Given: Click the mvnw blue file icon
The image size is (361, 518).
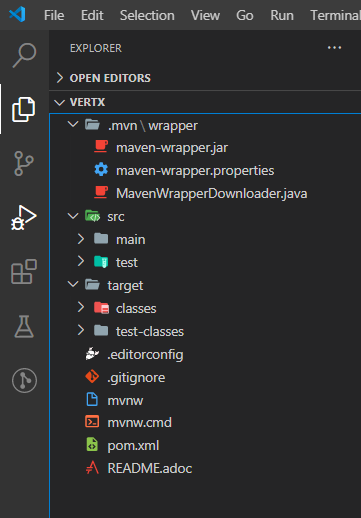Looking at the screenshot, I should [92, 399].
